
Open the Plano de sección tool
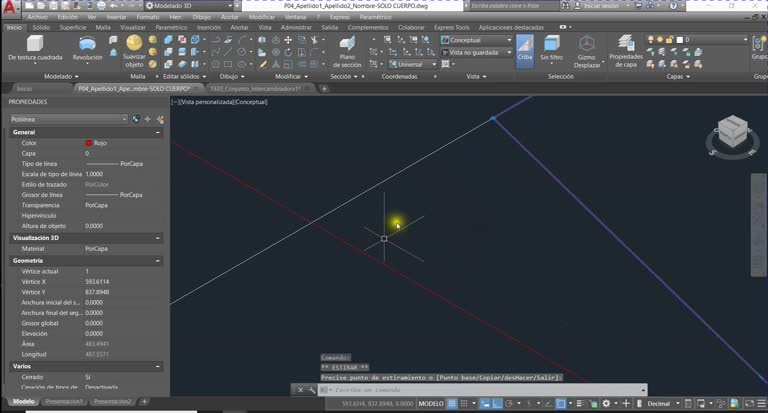(x=347, y=51)
